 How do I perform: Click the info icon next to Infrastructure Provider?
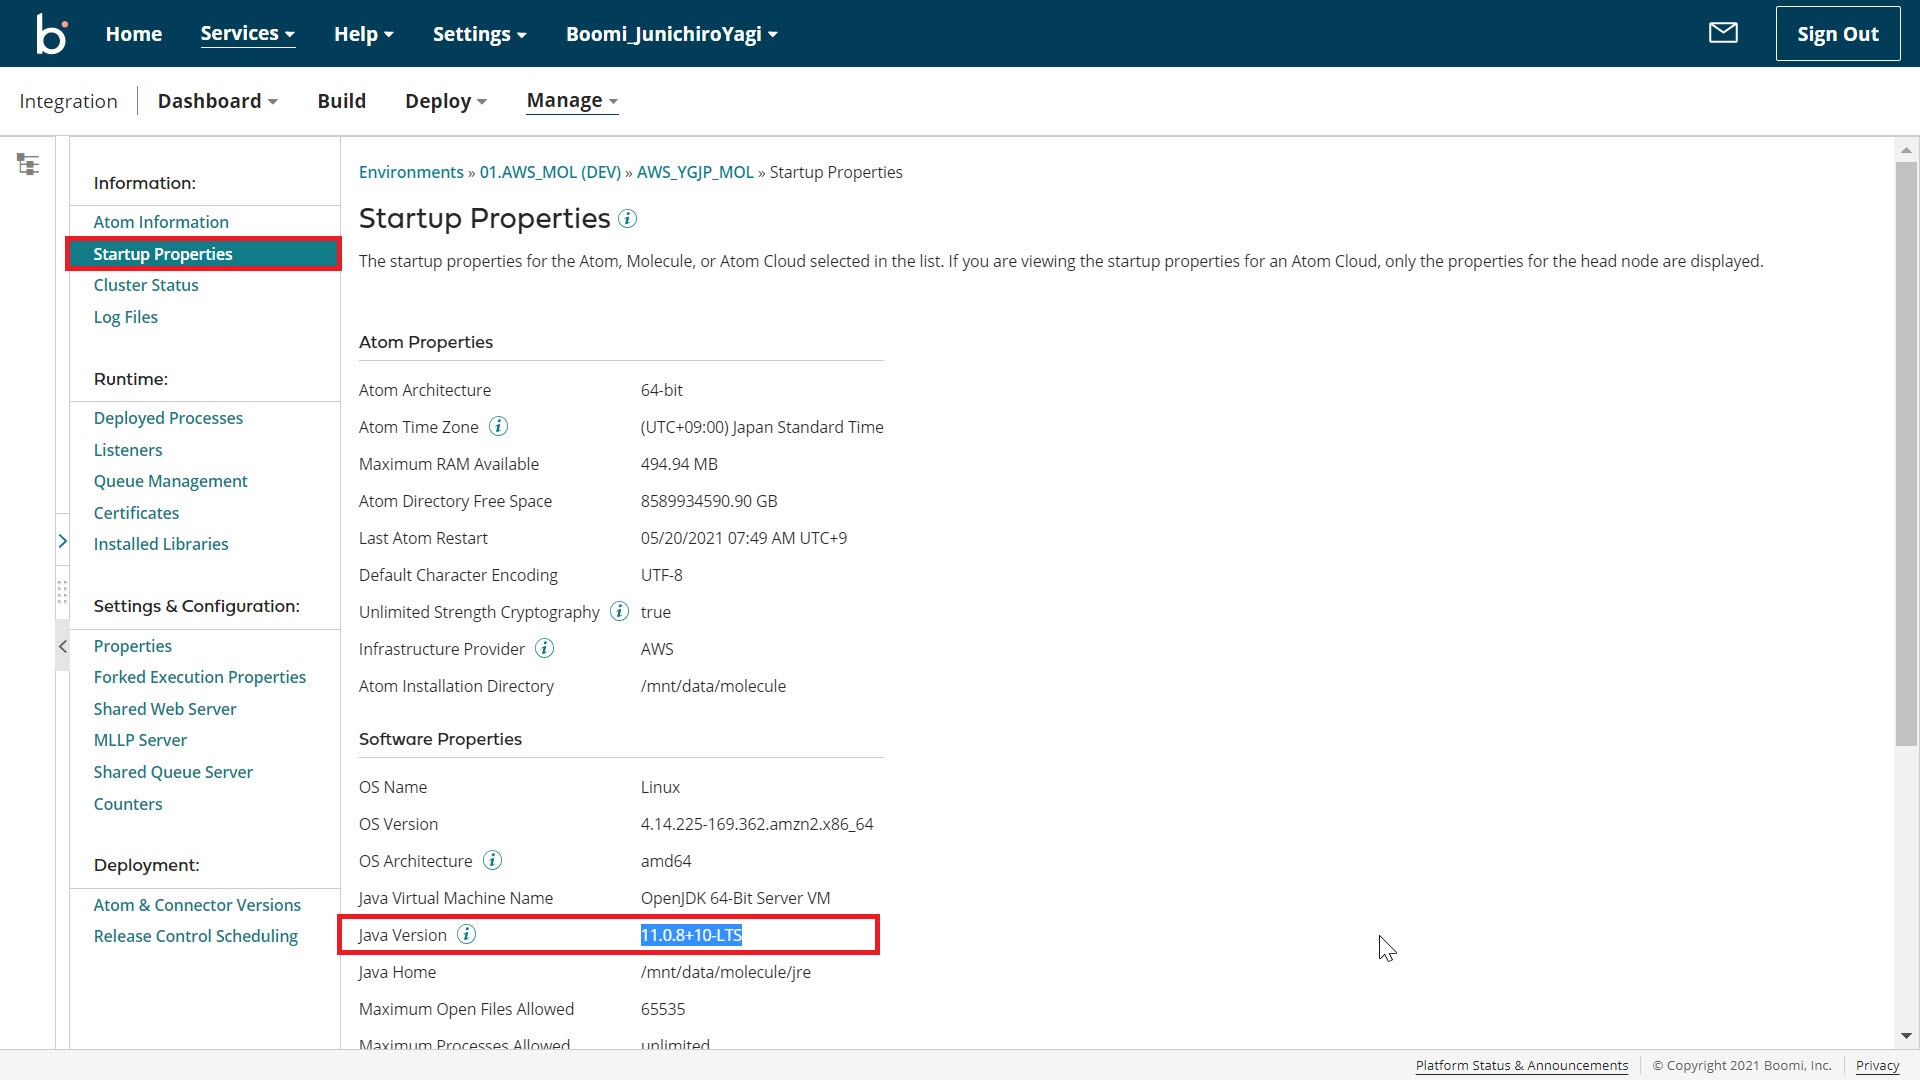click(x=543, y=648)
